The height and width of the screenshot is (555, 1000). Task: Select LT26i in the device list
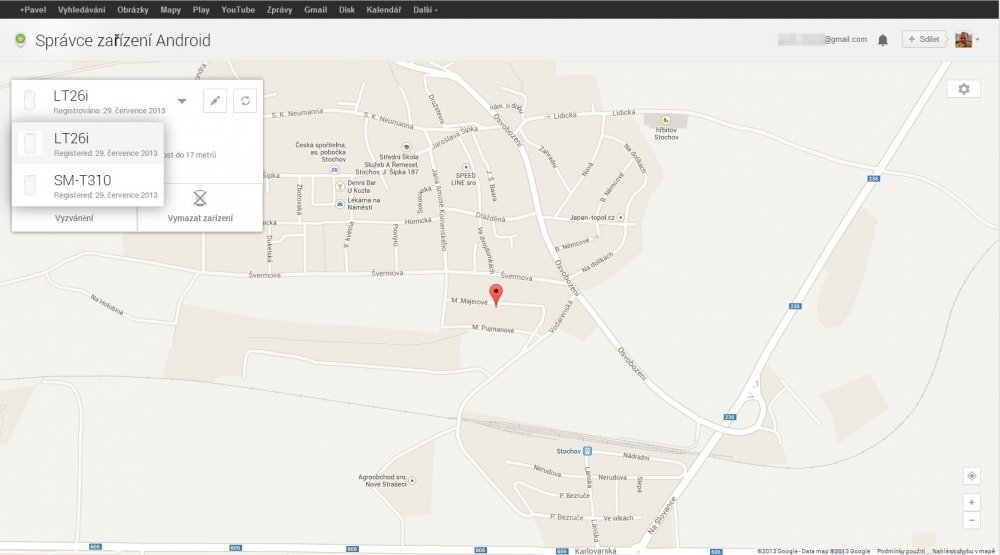(x=88, y=144)
